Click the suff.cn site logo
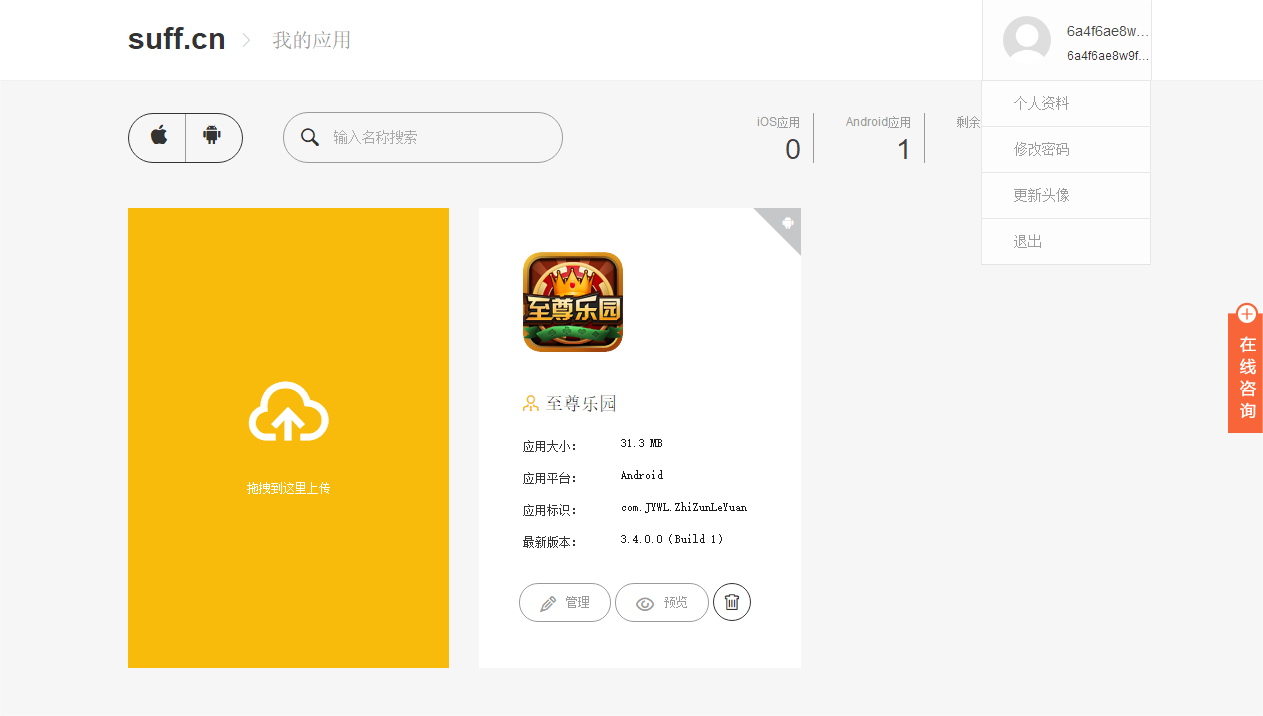This screenshot has width=1263, height=716. pos(176,40)
